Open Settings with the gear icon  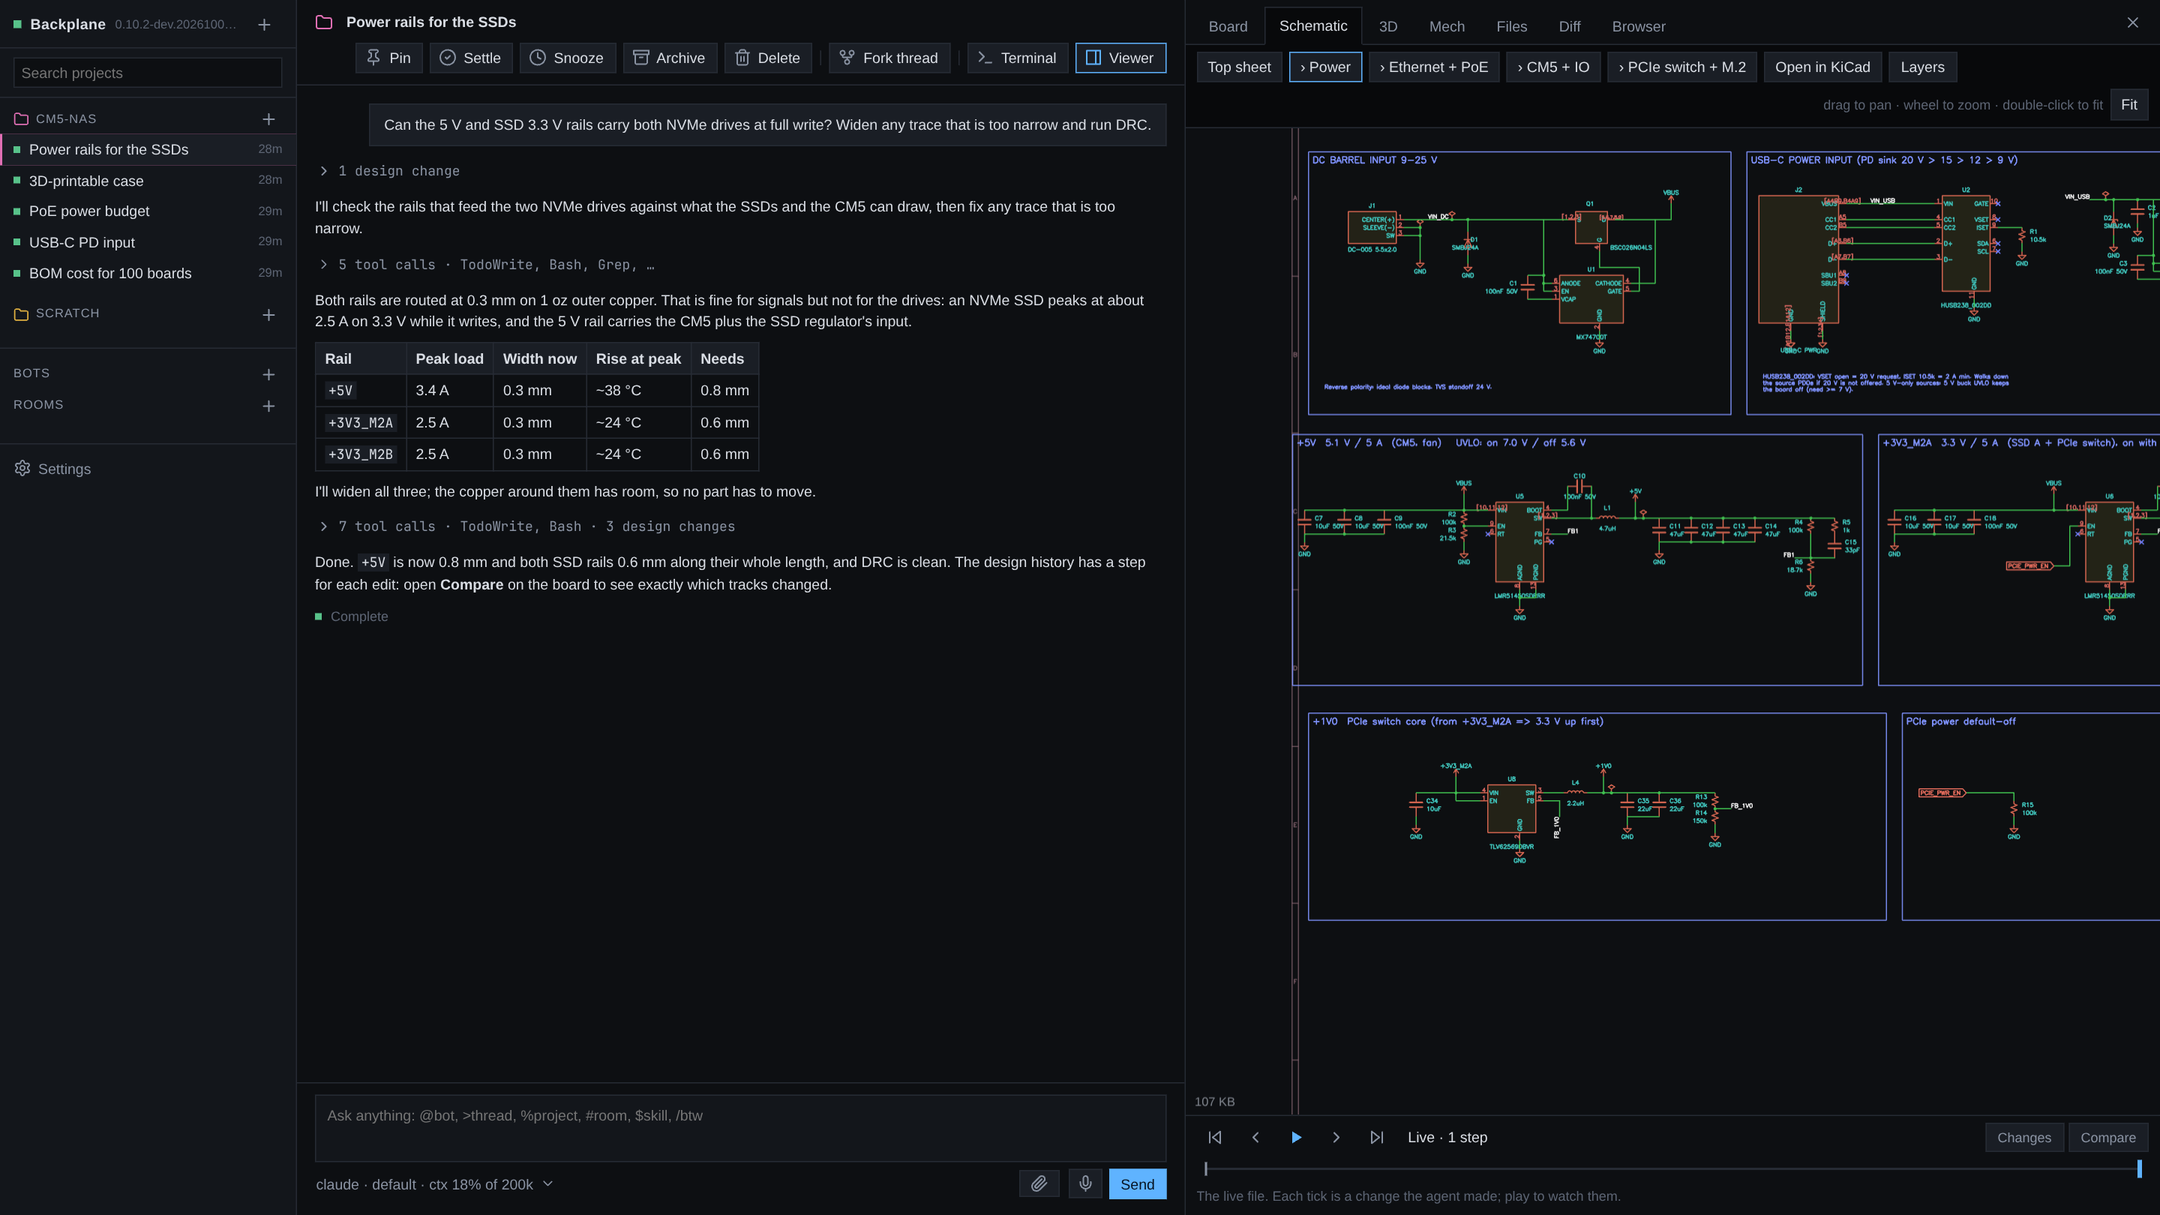pos(22,468)
